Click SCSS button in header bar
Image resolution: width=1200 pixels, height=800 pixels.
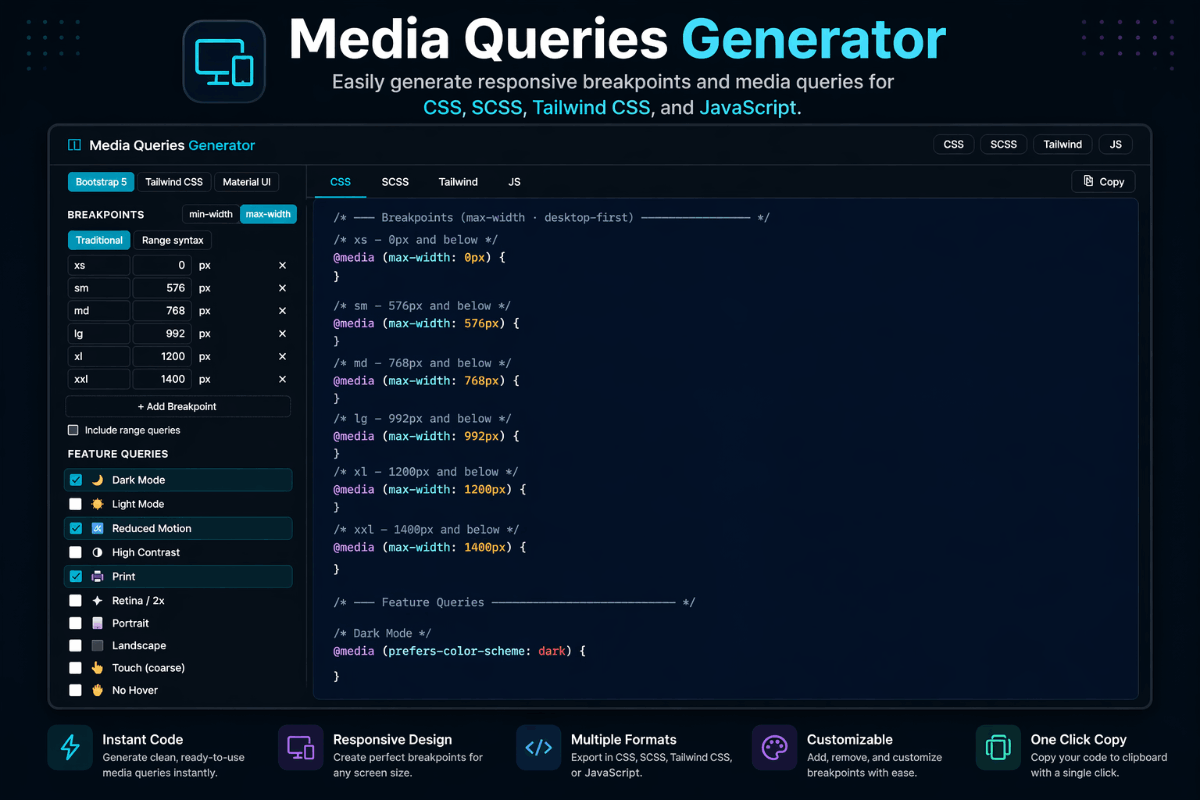tap(1004, 144)
